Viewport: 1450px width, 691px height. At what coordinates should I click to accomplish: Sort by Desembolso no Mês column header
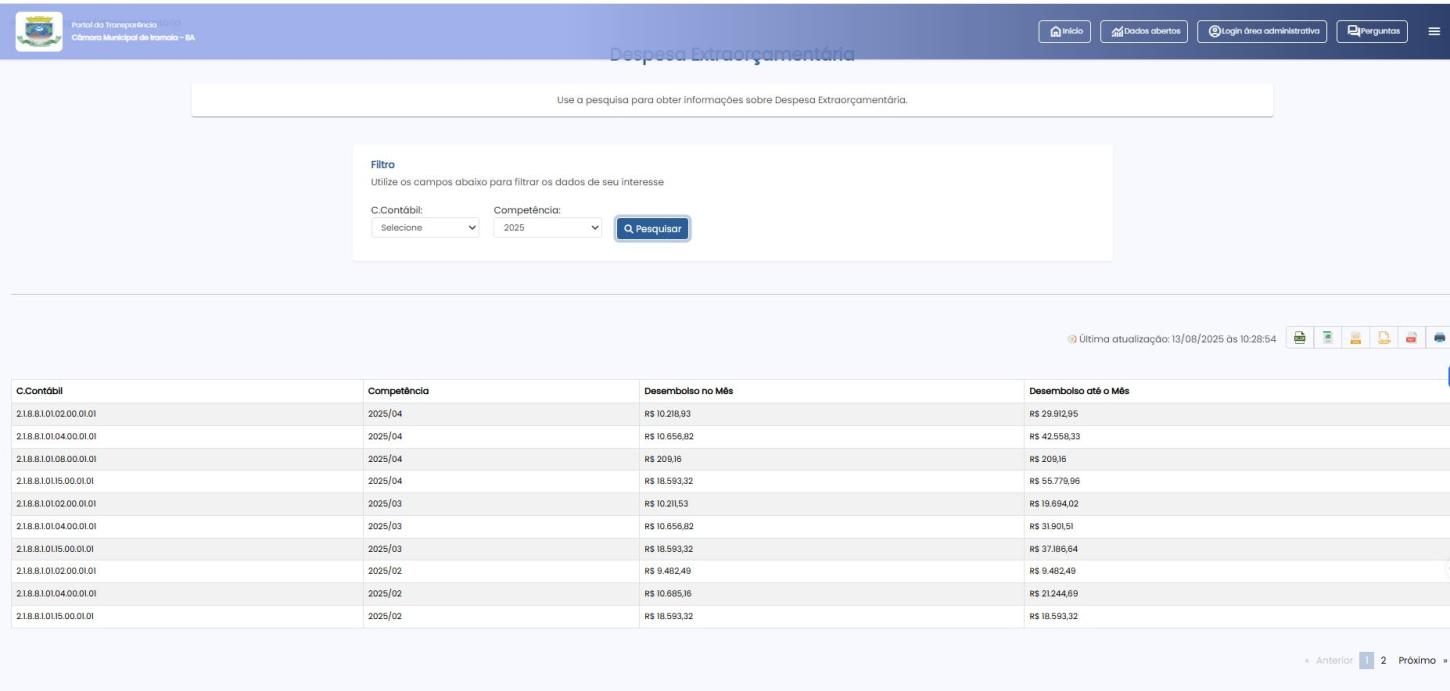click(x=691, y=391)
